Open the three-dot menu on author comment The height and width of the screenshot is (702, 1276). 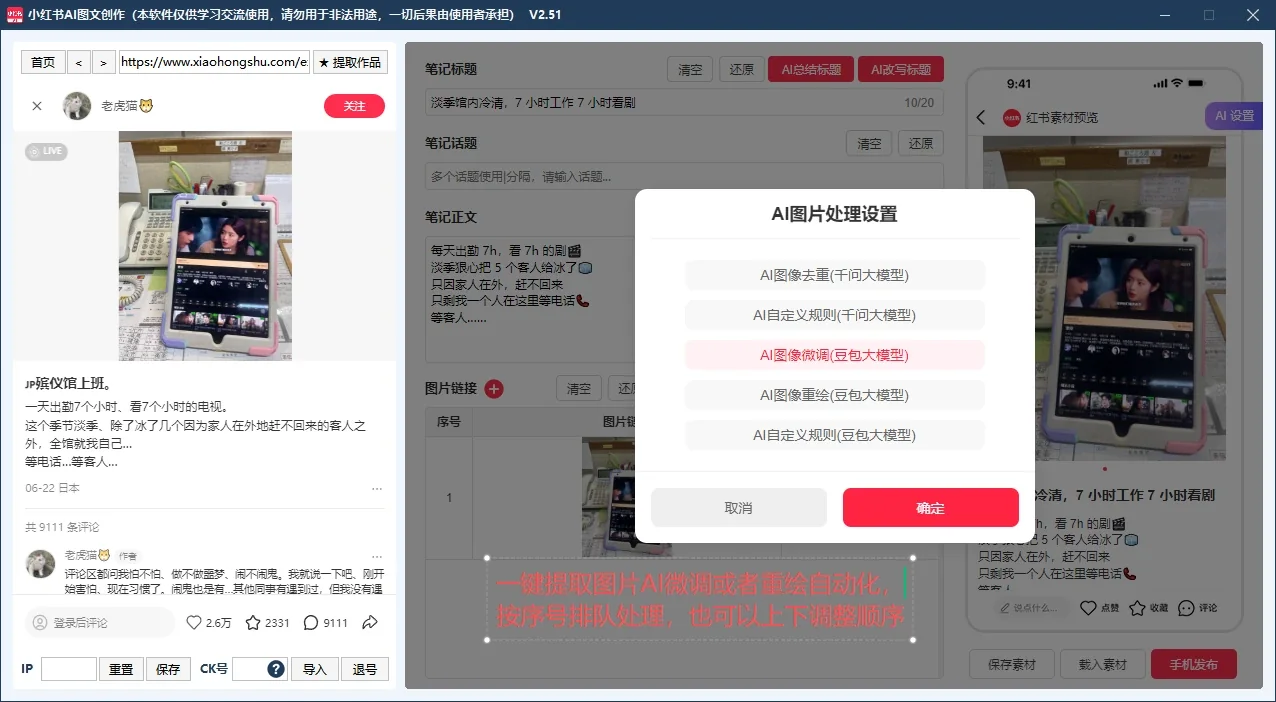point(377,556)
